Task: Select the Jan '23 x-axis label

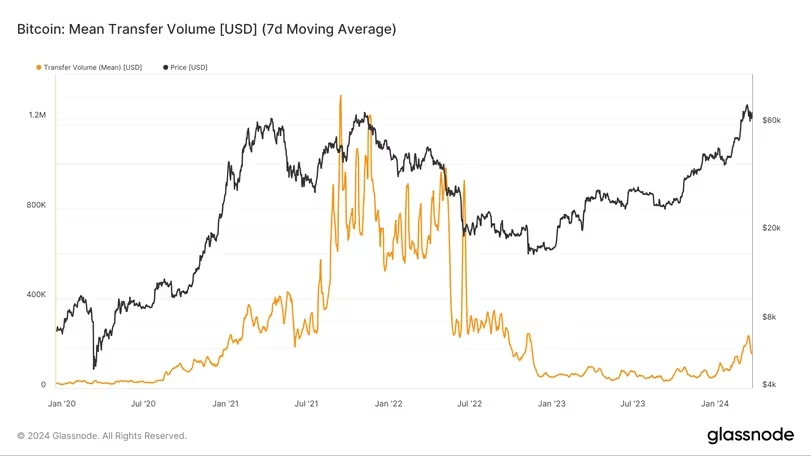Action: pos(551,403)
